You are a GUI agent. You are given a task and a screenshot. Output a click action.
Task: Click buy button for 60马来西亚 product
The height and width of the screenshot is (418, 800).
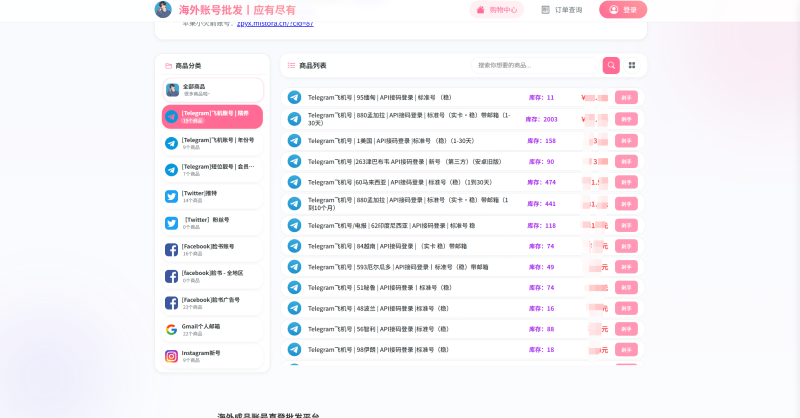(626, 182)
